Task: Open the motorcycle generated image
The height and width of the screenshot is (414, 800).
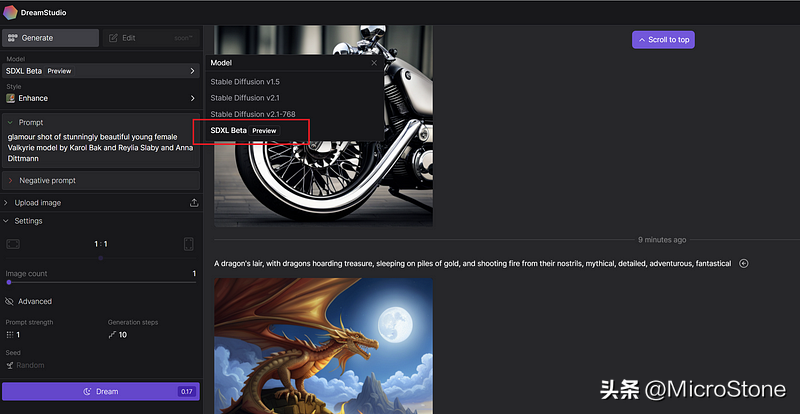Action: 323,126
